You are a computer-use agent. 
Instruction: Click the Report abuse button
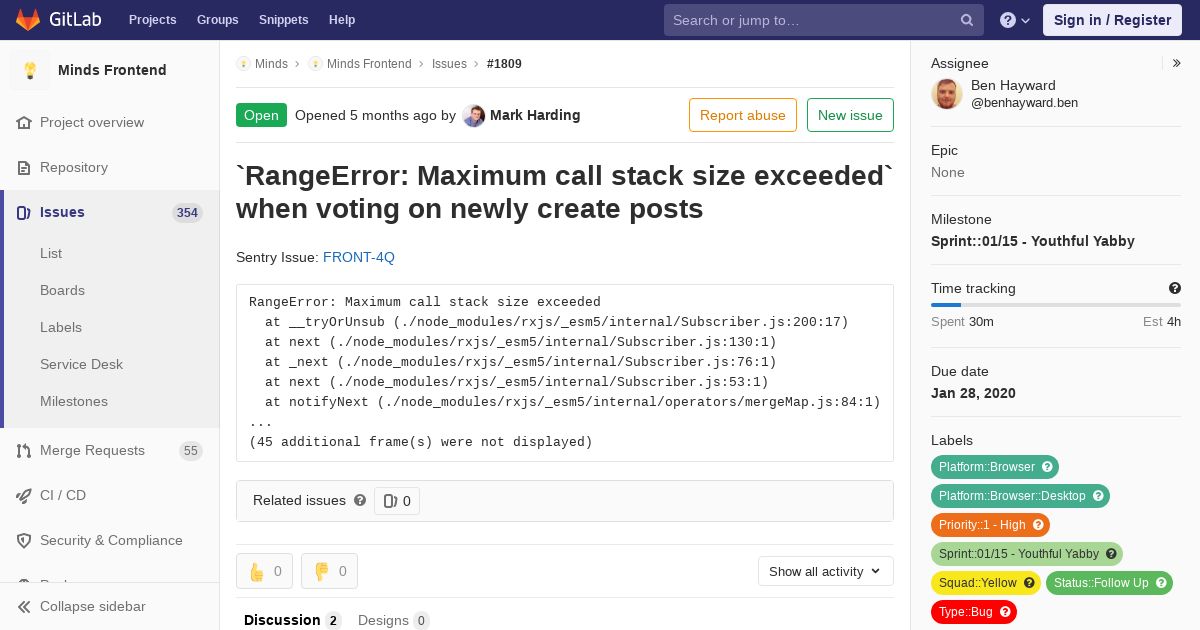(742, 115)
